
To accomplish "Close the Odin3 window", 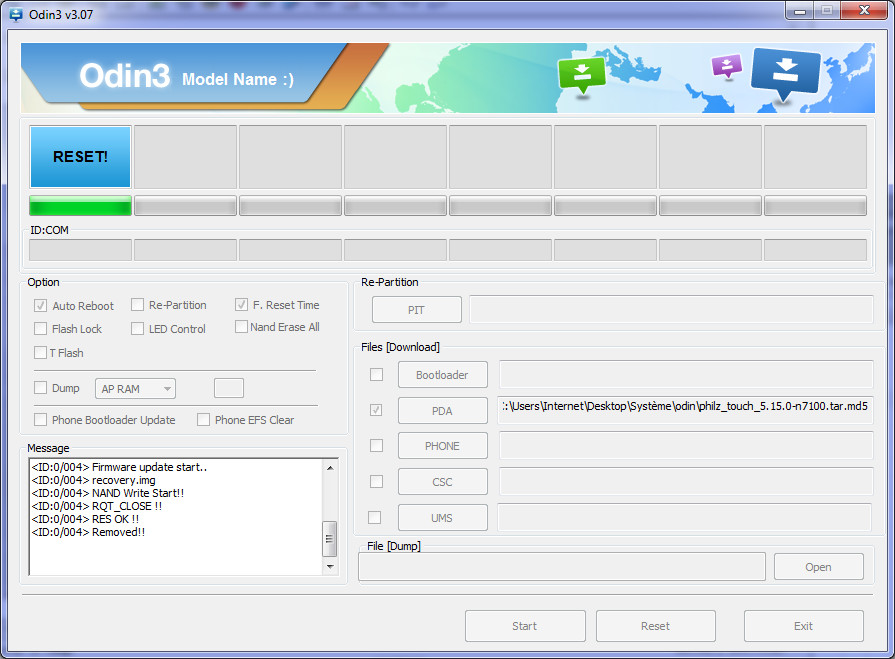I will tap(864, 11).
